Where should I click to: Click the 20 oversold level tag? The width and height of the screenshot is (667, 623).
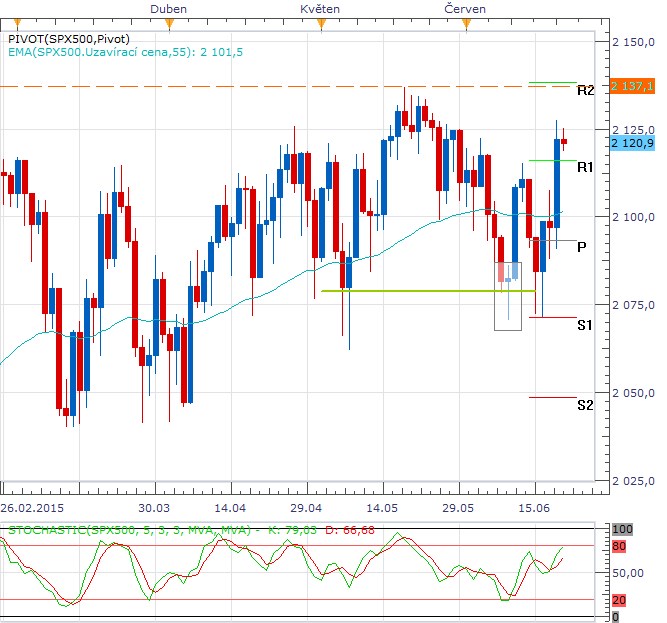tap(619, 600)
